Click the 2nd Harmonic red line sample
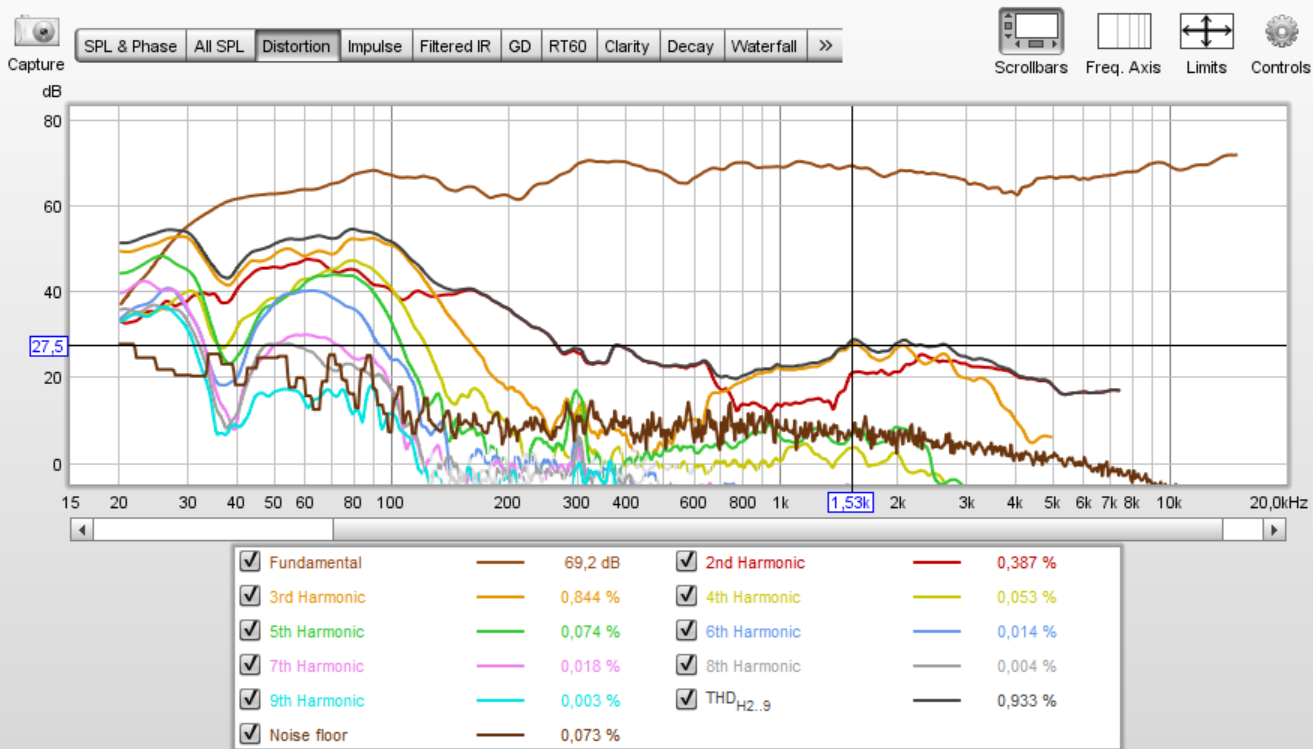Screen dimensions: 1313x749 point(936,563)
